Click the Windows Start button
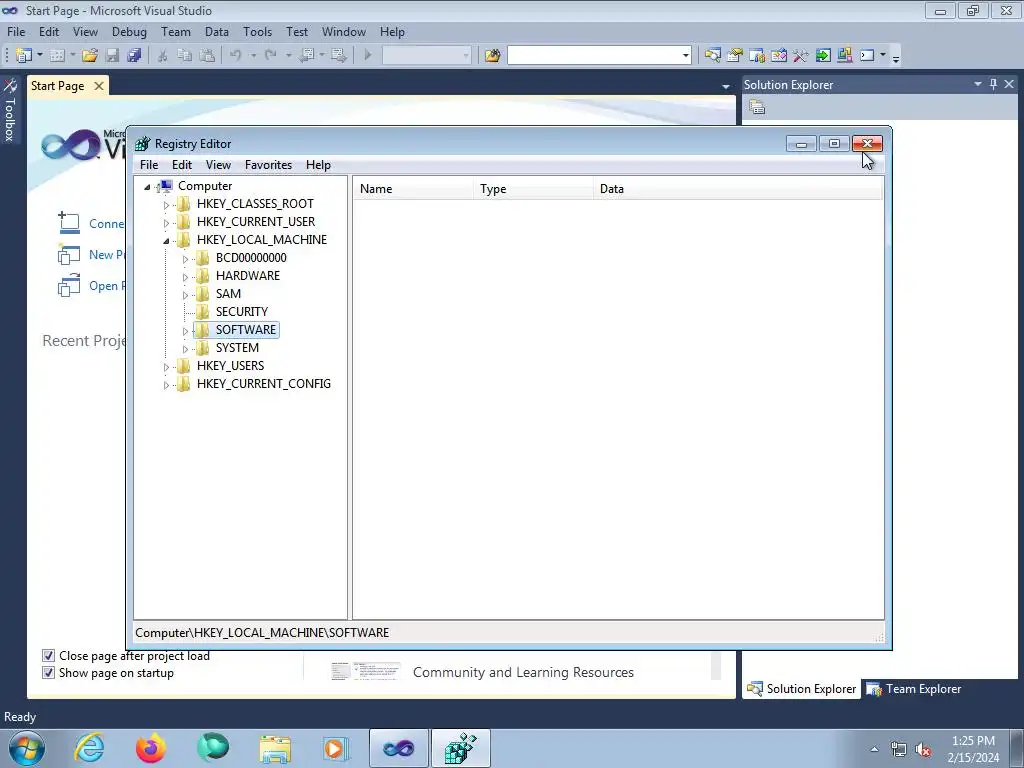This screenshot has height=768, width=1024. coord(26,748)
